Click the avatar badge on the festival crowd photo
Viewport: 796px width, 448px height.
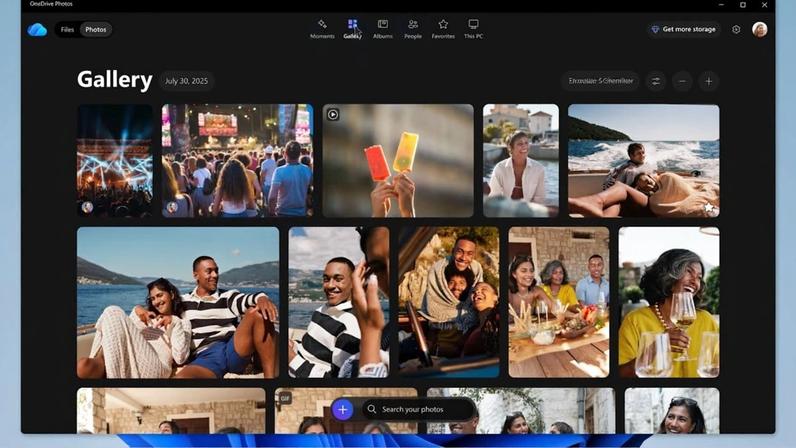(172, 207)
